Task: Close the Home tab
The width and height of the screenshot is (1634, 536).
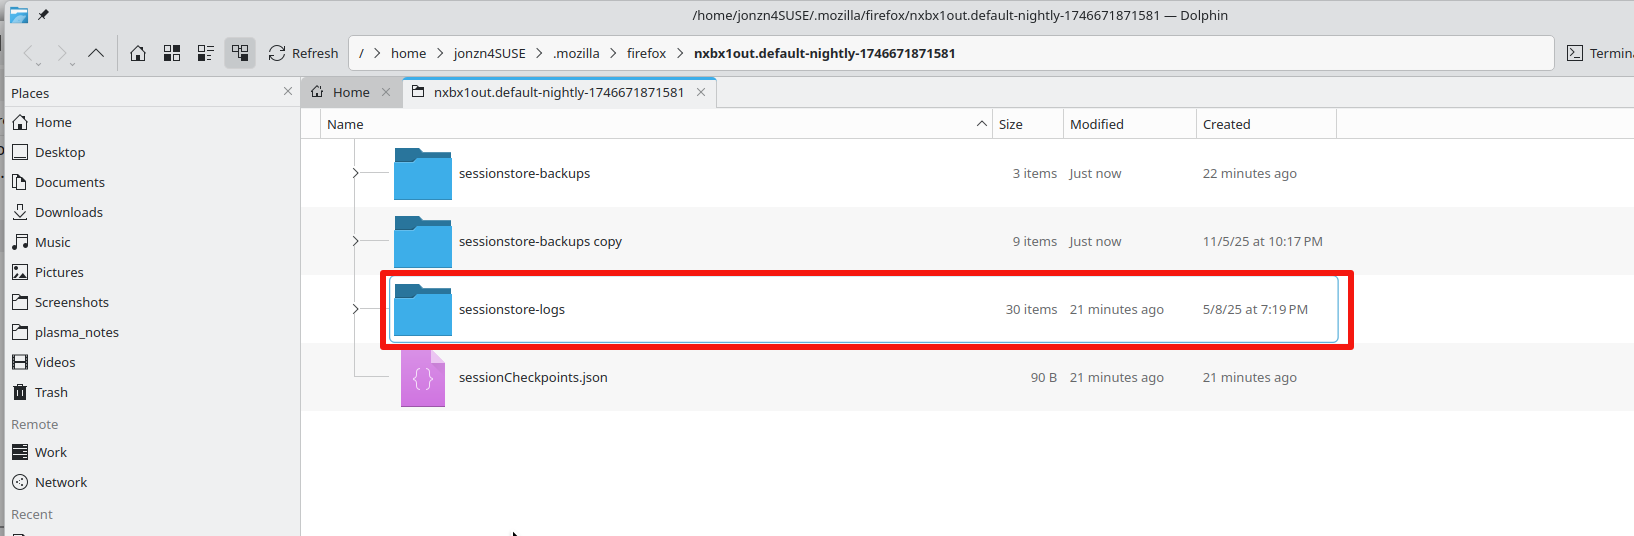Action: 386,92
